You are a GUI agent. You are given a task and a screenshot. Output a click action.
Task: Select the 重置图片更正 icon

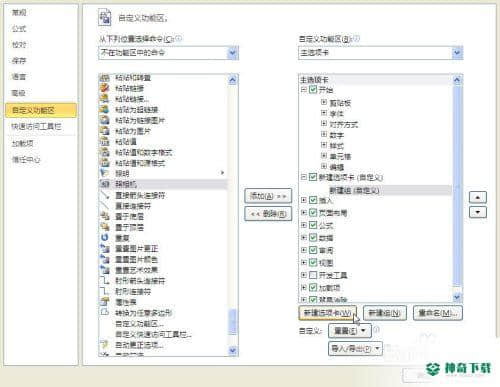pos(105,248)
